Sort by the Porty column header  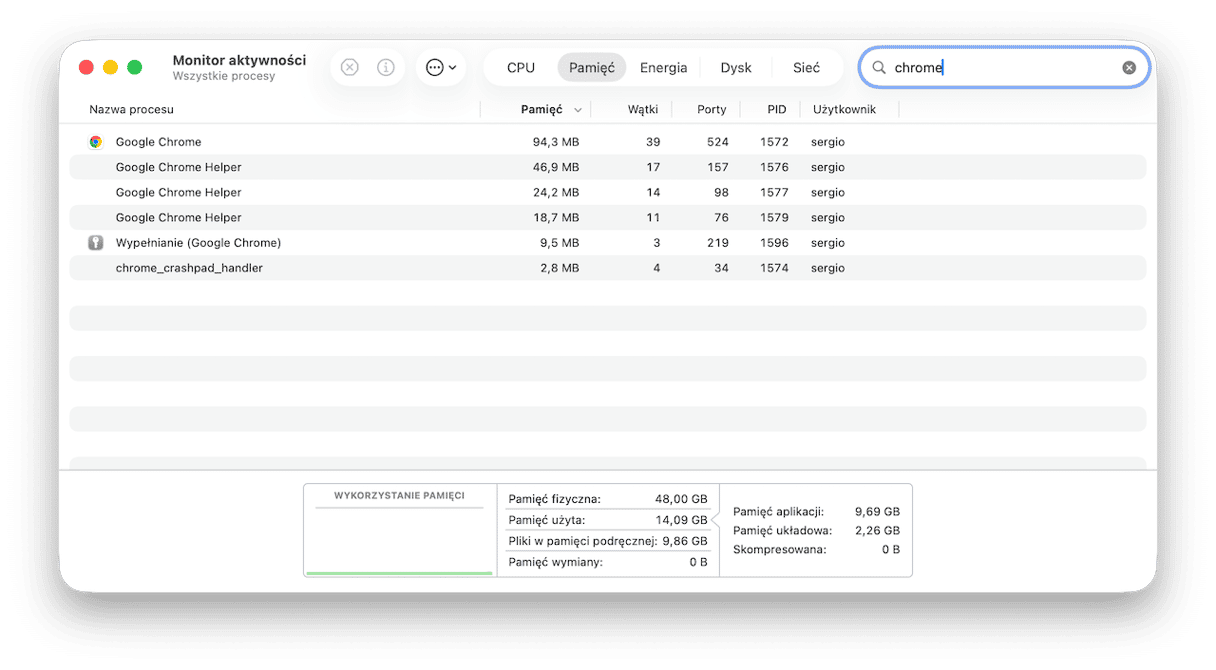[x=712, y=110]
